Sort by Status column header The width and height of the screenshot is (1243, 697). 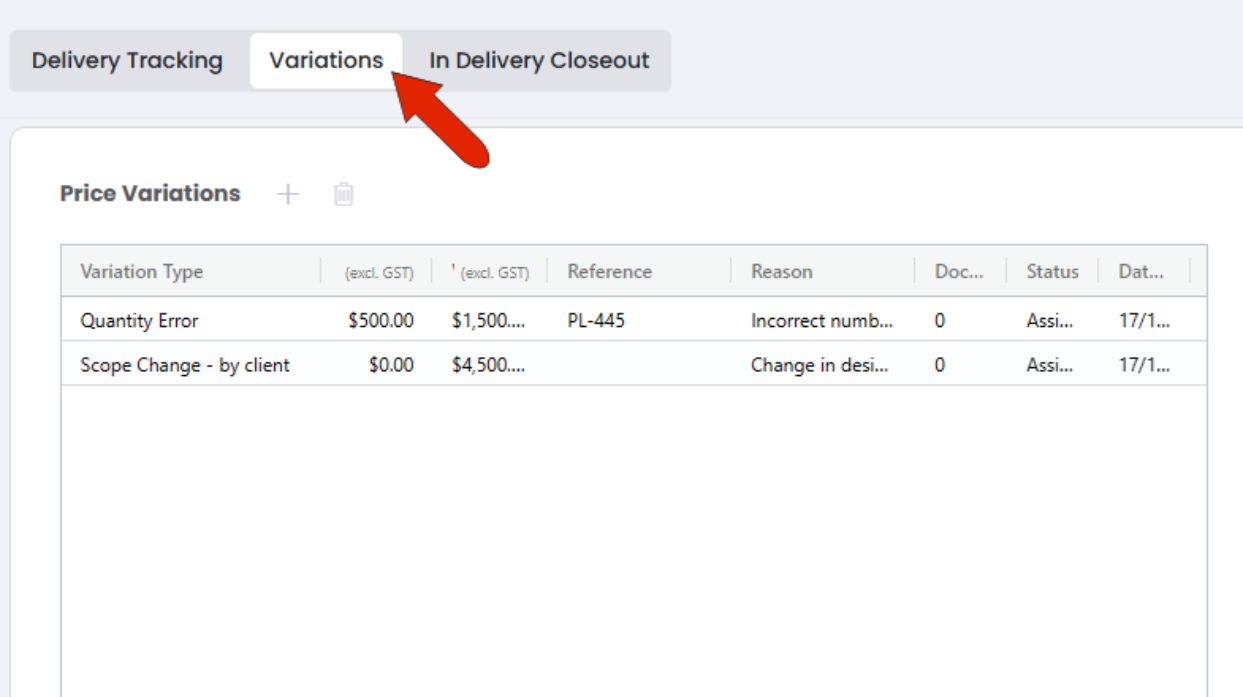(x=1052, y=271)
